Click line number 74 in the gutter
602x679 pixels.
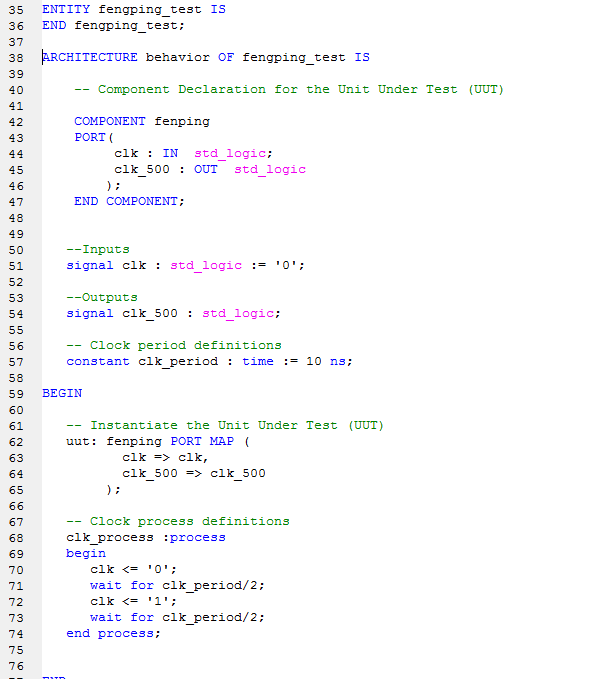15,633
